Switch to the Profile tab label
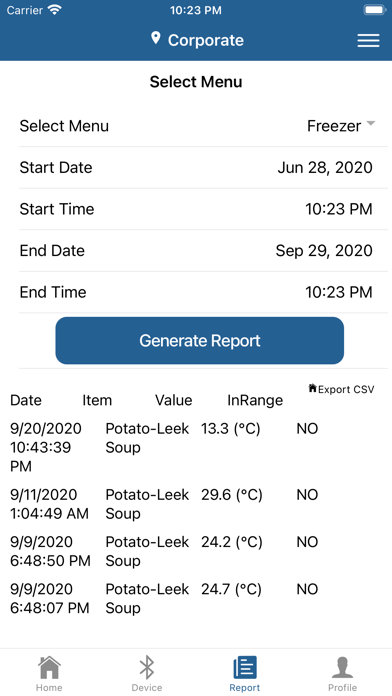Viewport: 392px width, 696px height. pyautogui.click(x=342, y=688)
